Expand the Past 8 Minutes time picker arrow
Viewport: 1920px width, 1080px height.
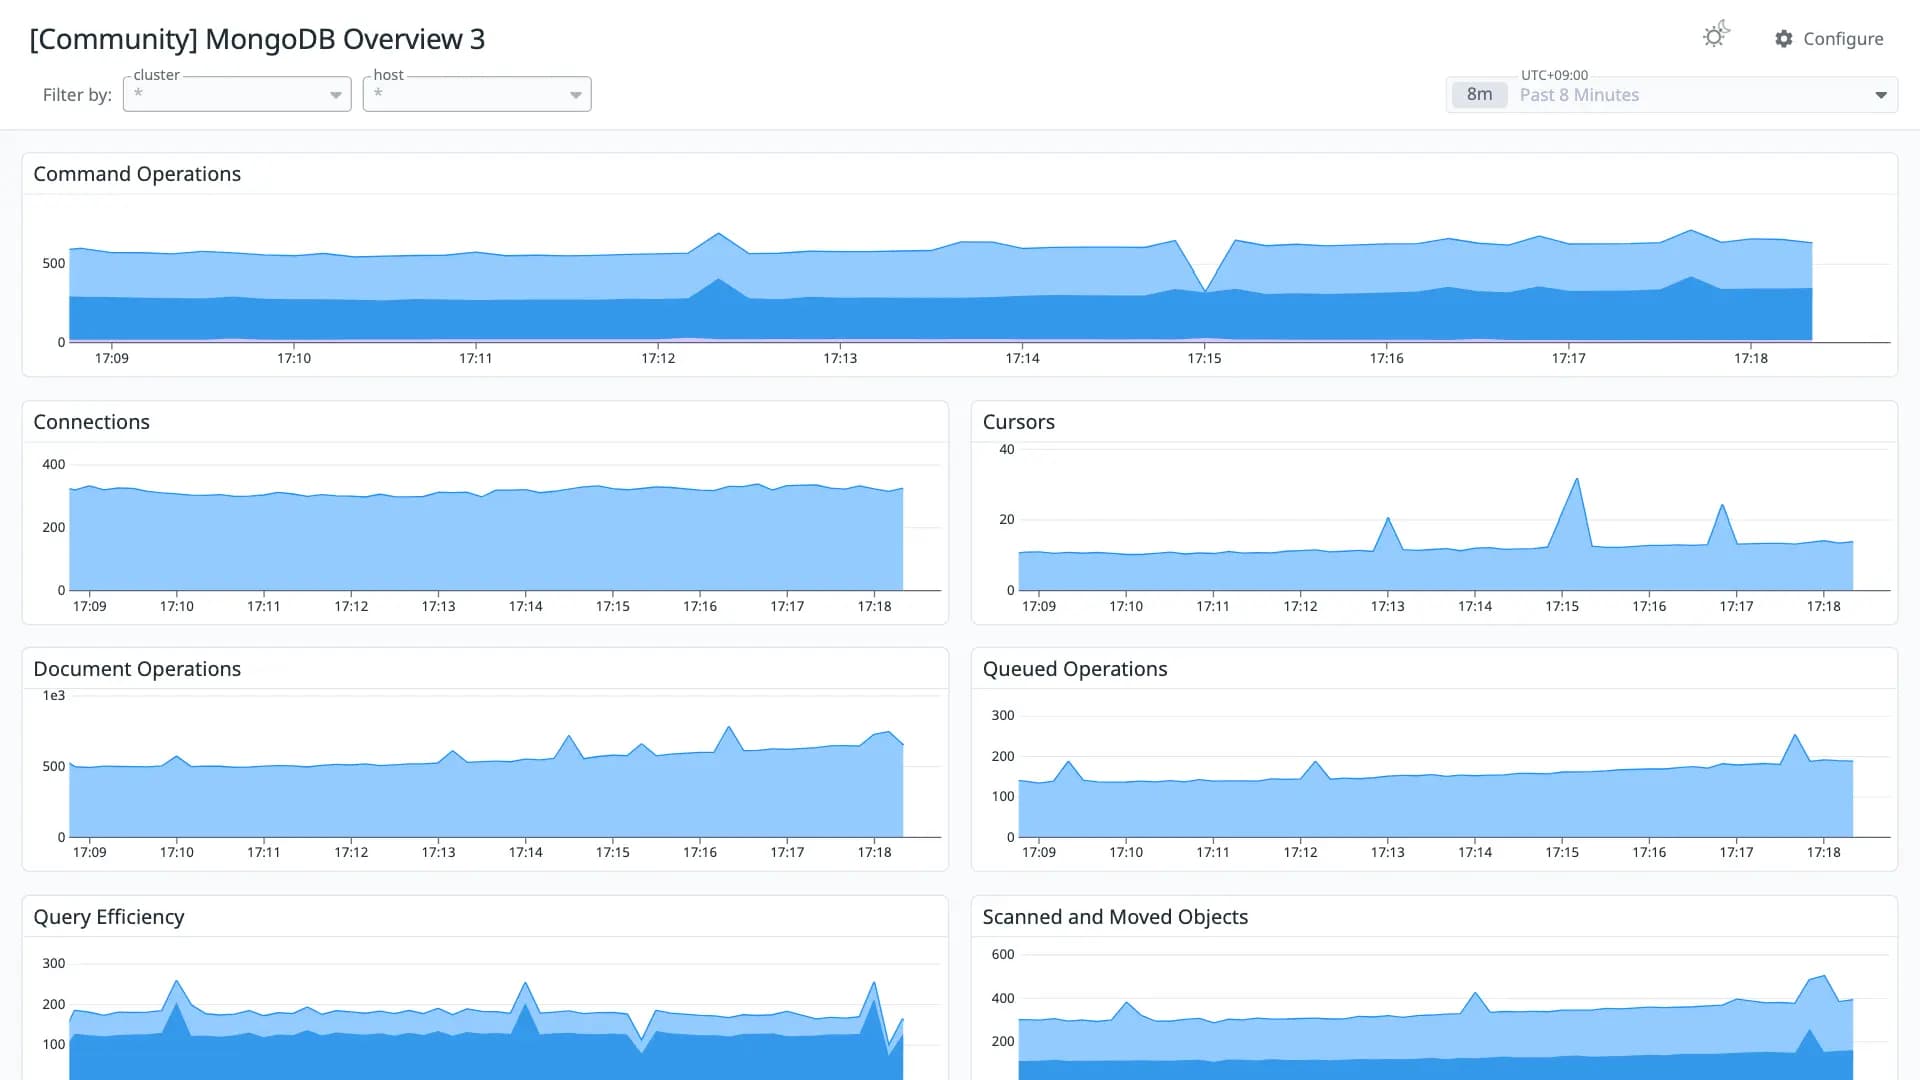click(1881, 95)
